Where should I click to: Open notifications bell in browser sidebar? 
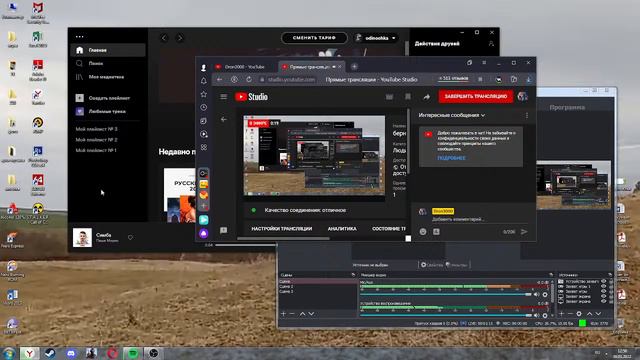click(x=204, y=81)
